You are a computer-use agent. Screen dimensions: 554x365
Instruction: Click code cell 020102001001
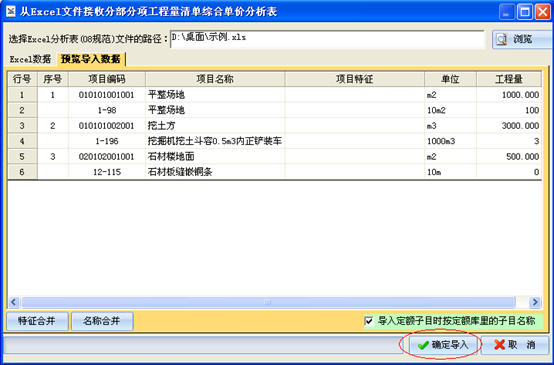tap(107, 157)
